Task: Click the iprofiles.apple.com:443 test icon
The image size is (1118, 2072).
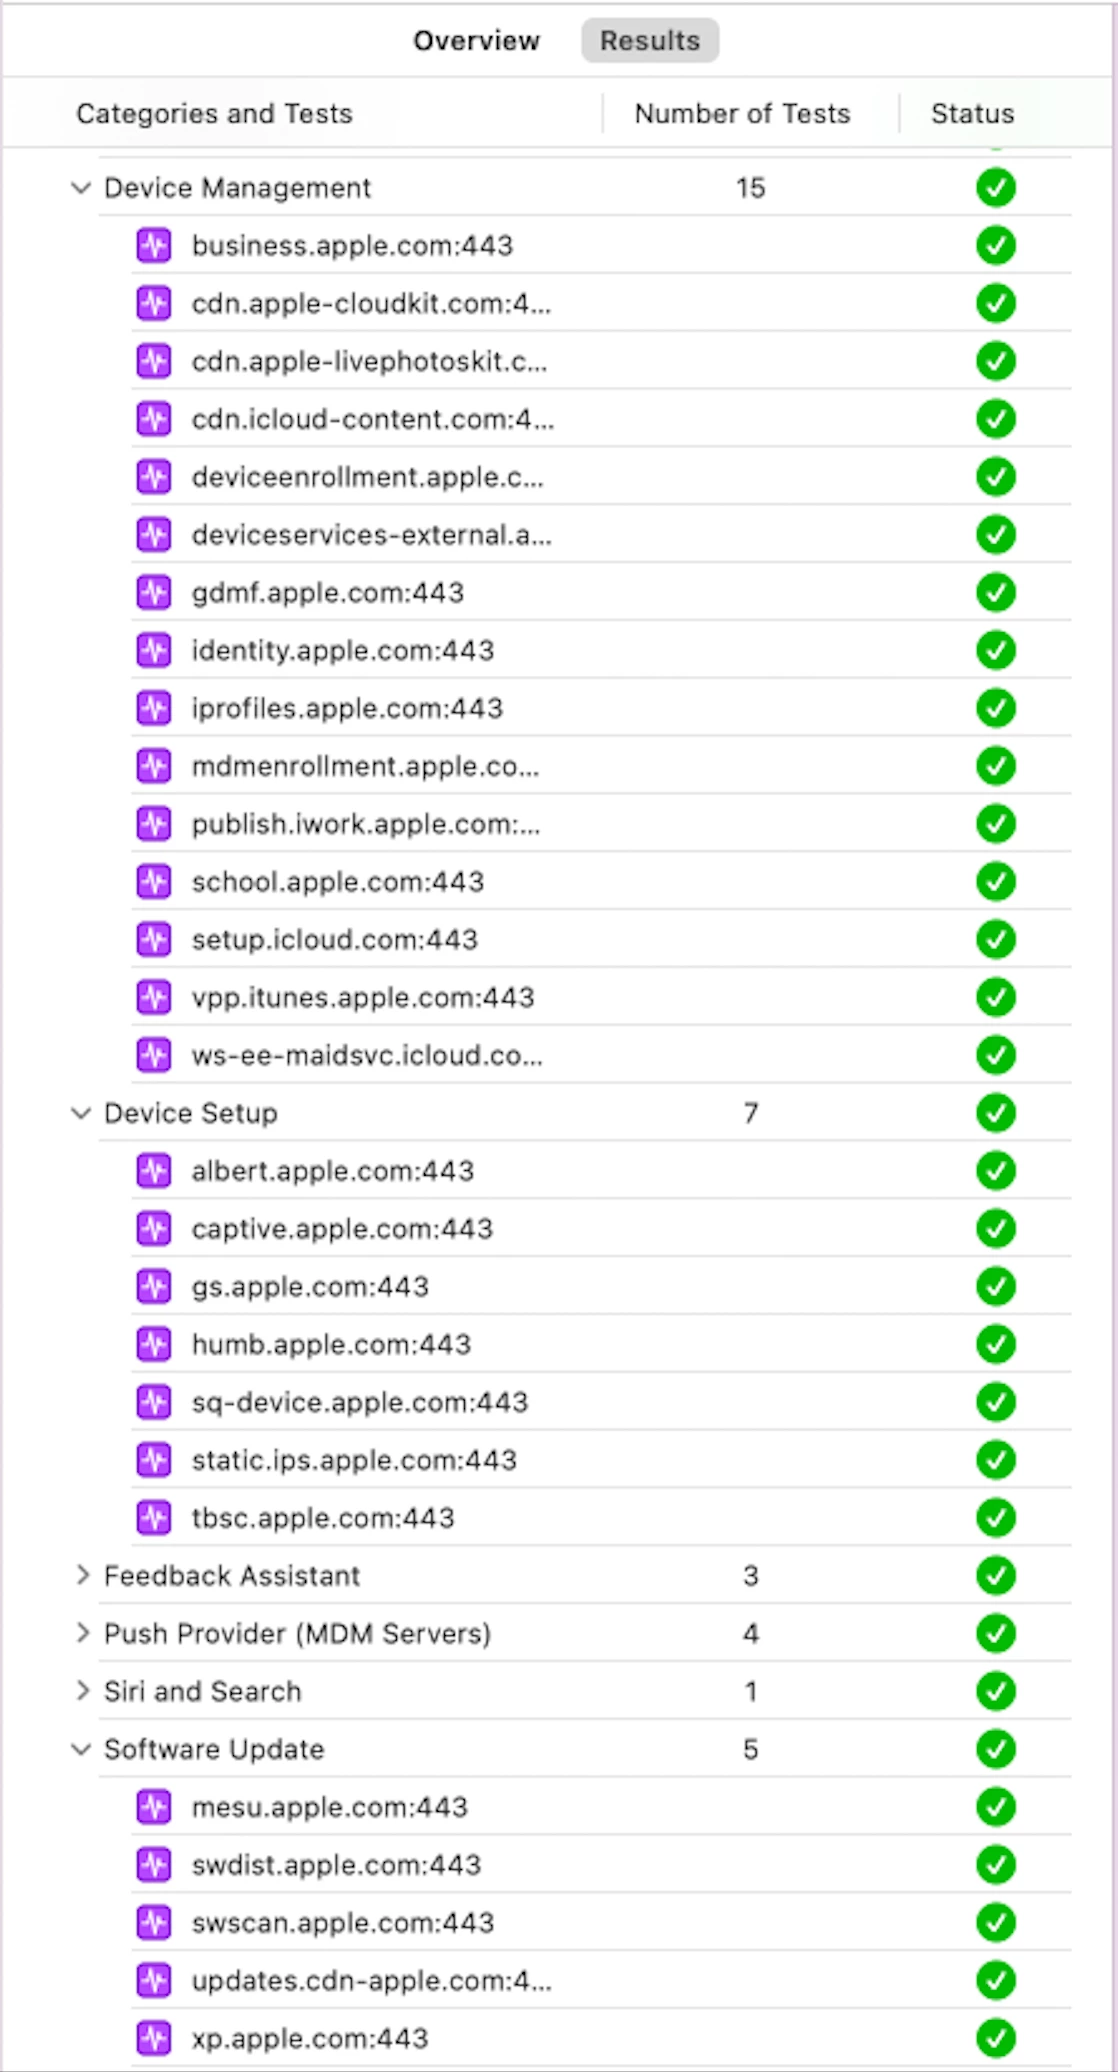Action: [154, 708]
